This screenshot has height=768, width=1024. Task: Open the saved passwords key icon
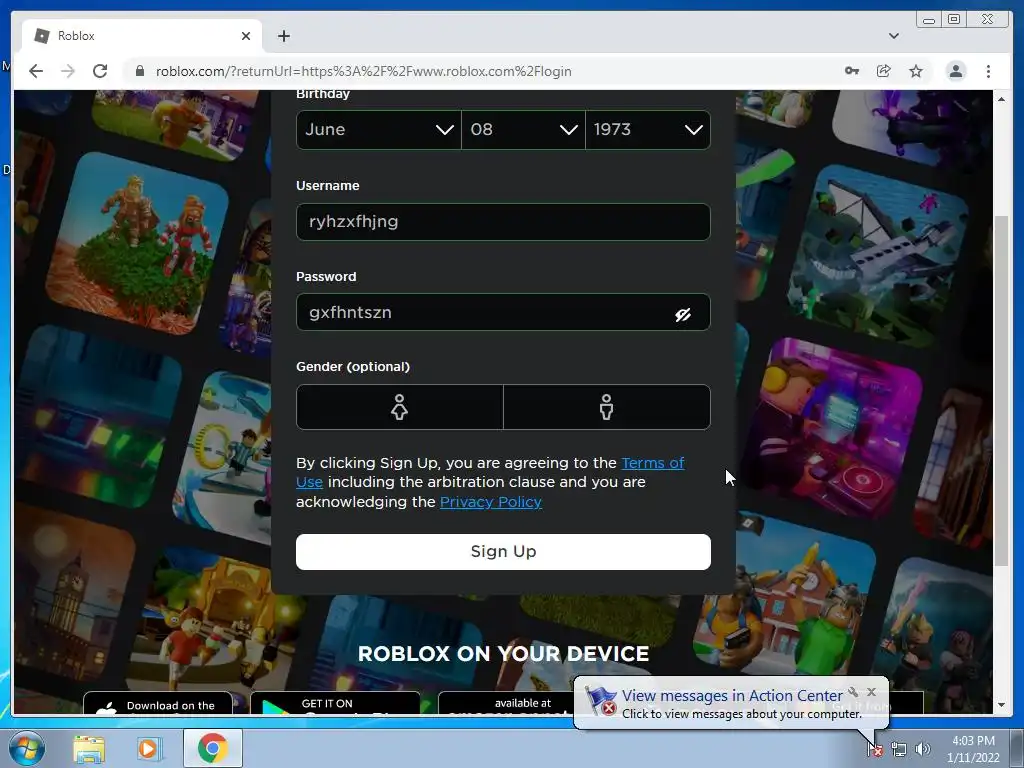pos(852,71)
